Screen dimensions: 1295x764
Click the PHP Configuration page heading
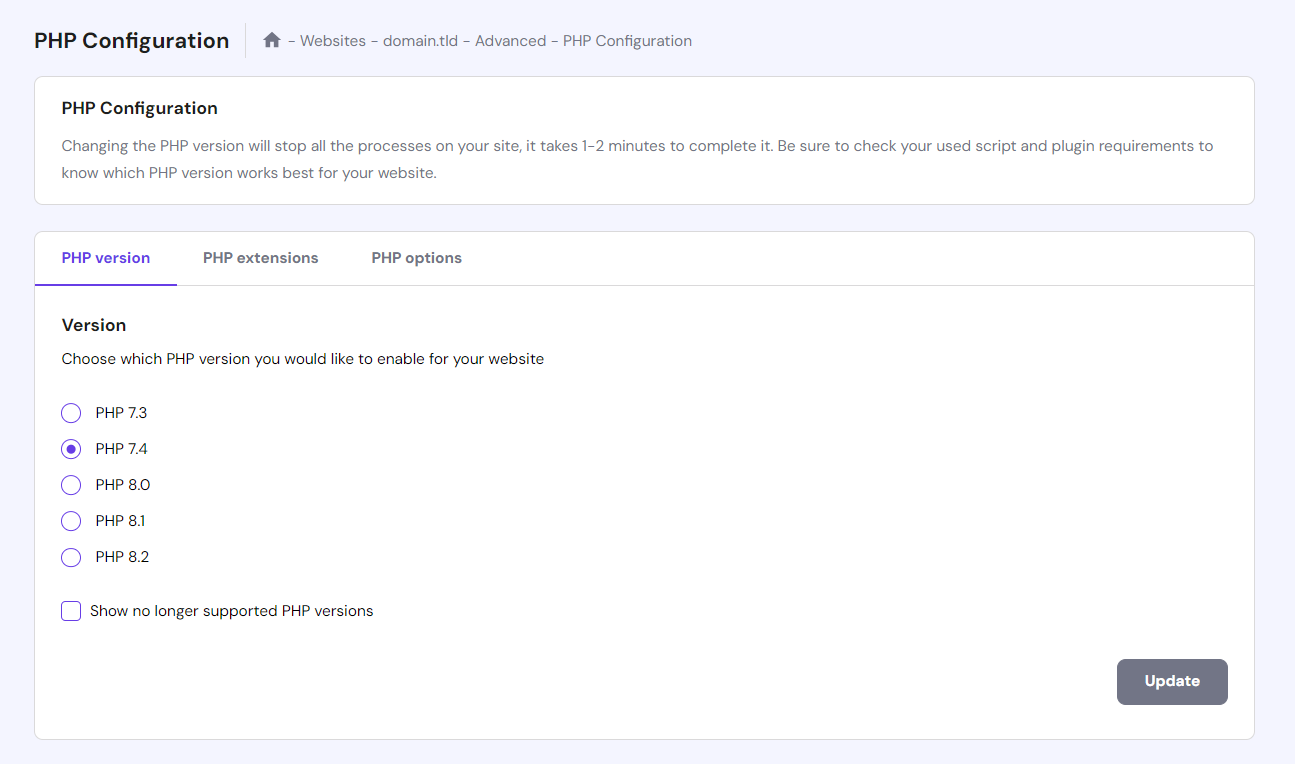click(131, 40)
